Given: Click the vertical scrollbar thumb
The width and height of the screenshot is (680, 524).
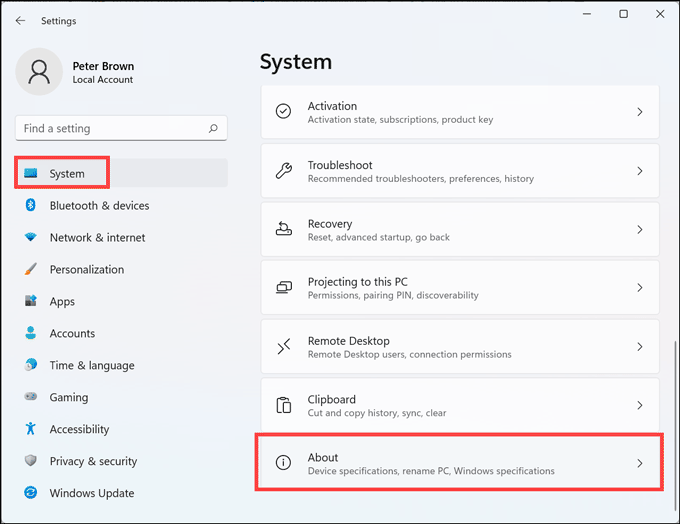Looking at the screenshot, I should [x=675, y=425].
